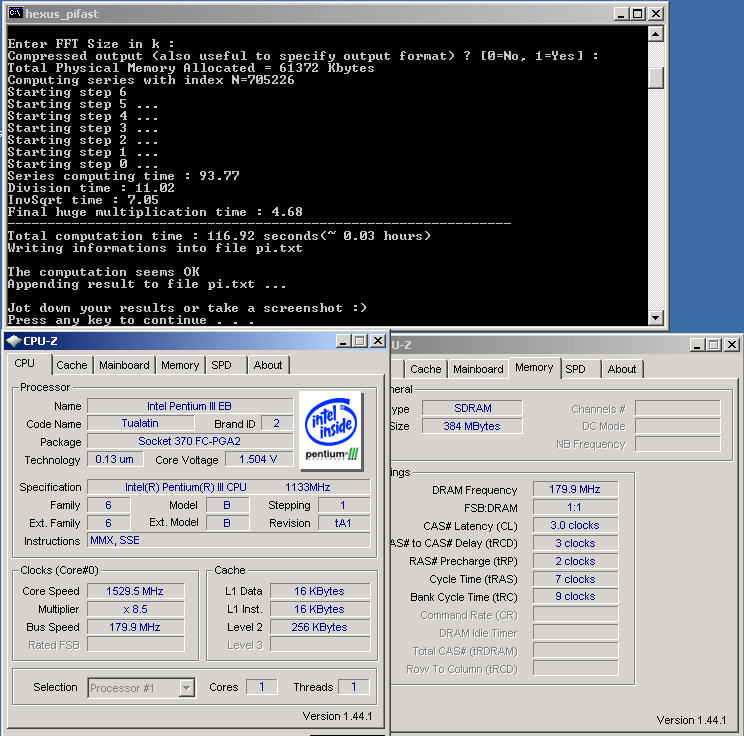The image size is (744, 736).
Task: Click the Bus Speed value '179.9 MHz'
Action: (135, 627)
